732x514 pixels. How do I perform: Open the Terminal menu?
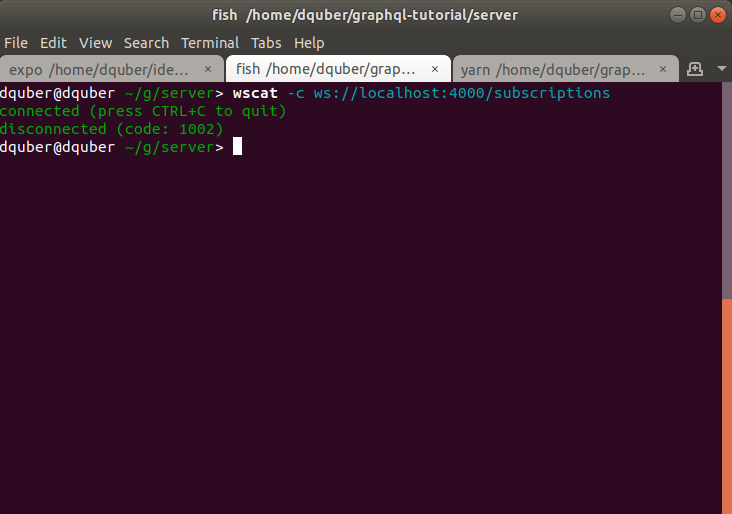click(x=210, y=43)
